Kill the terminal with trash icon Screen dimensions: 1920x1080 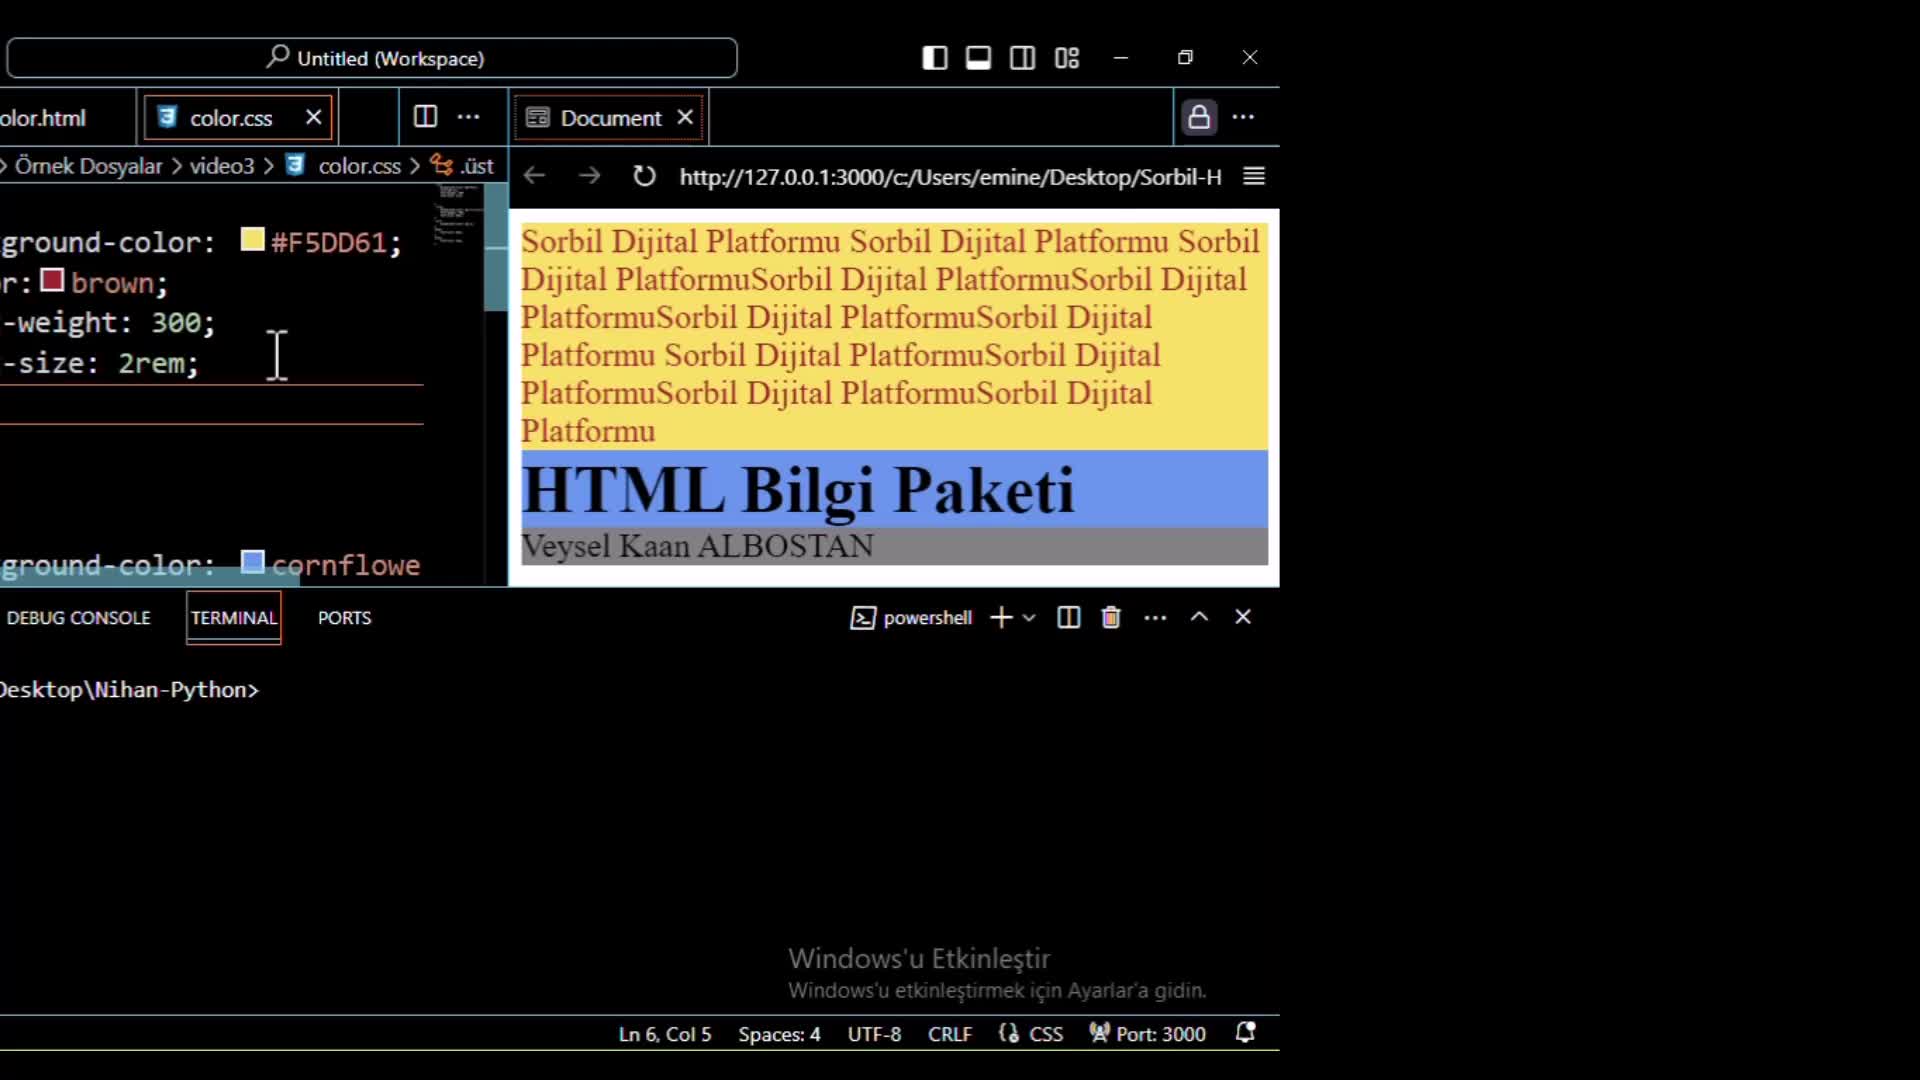(1111, 618)
